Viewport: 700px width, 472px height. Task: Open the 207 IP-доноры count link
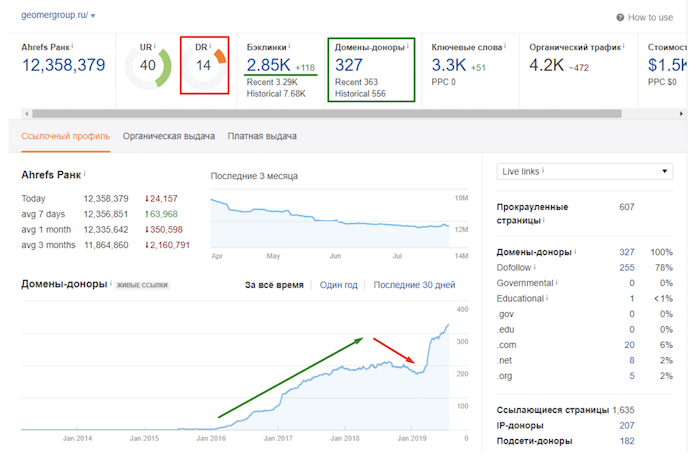click(x=628, y=425)
